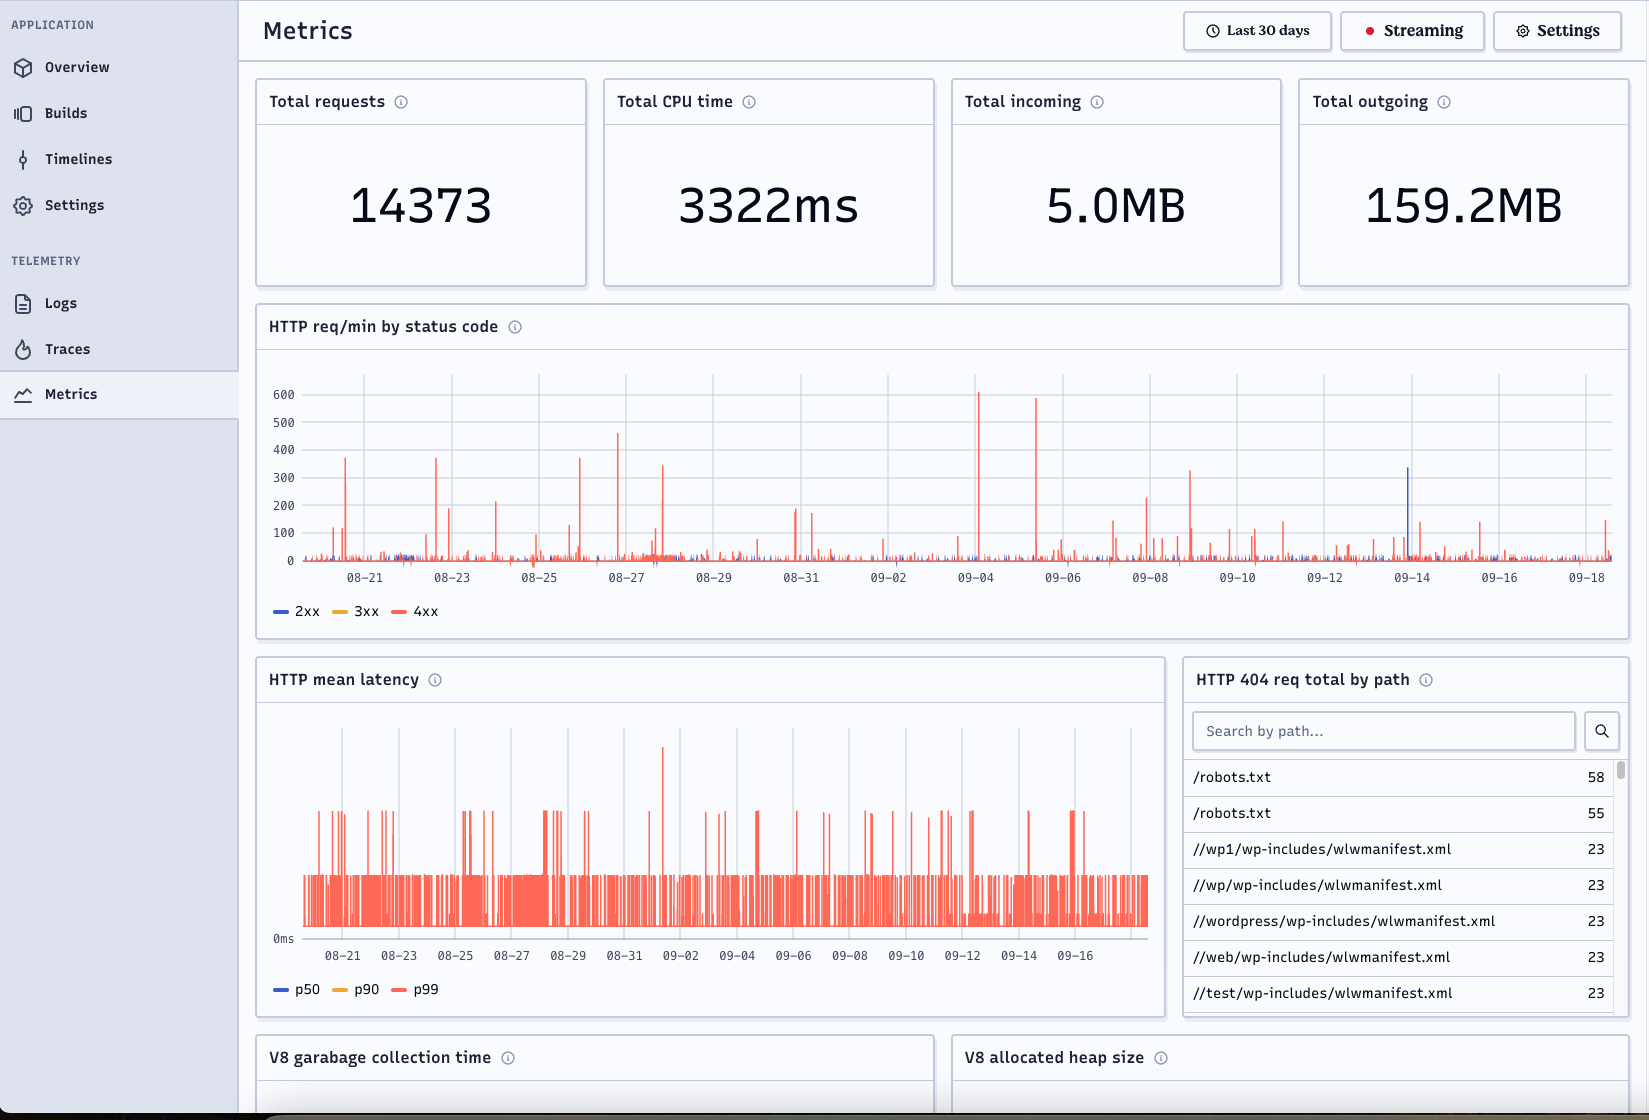Navigate to Logs from the Telemetry section

tap(60, 303)
